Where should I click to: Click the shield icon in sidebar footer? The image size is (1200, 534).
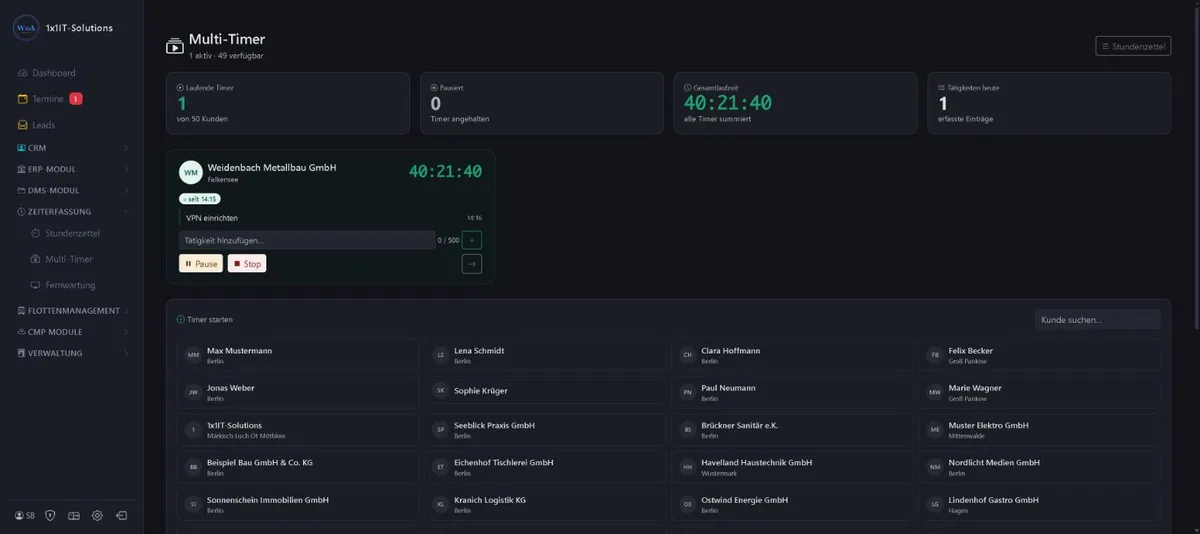50,515
